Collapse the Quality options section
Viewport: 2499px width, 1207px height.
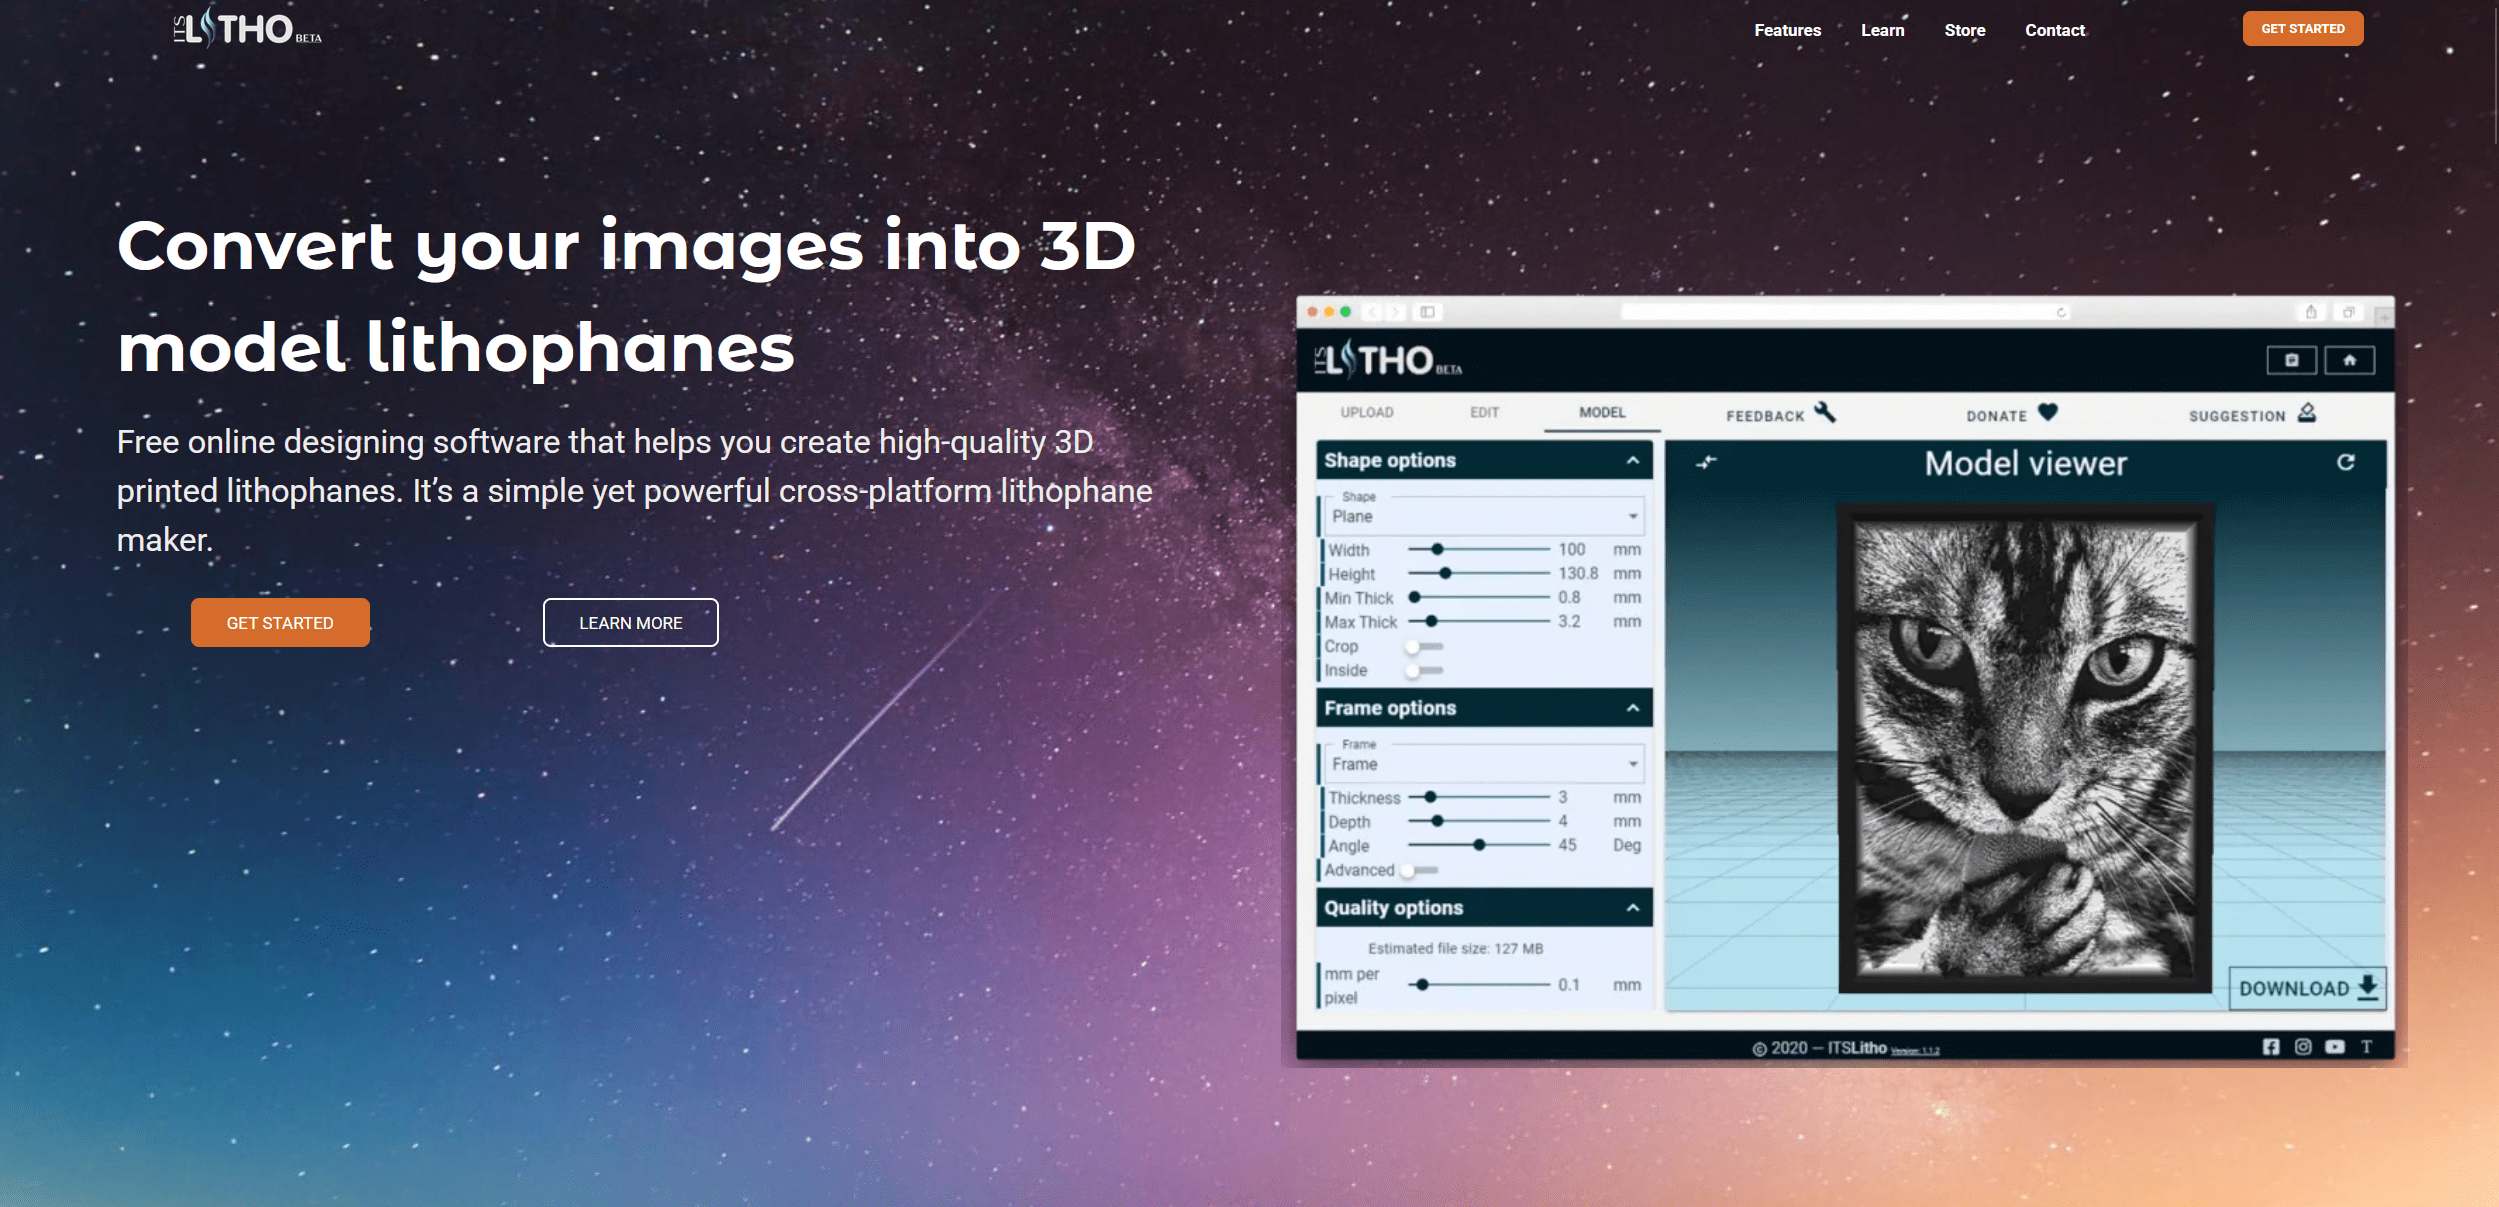(1632, 908)
